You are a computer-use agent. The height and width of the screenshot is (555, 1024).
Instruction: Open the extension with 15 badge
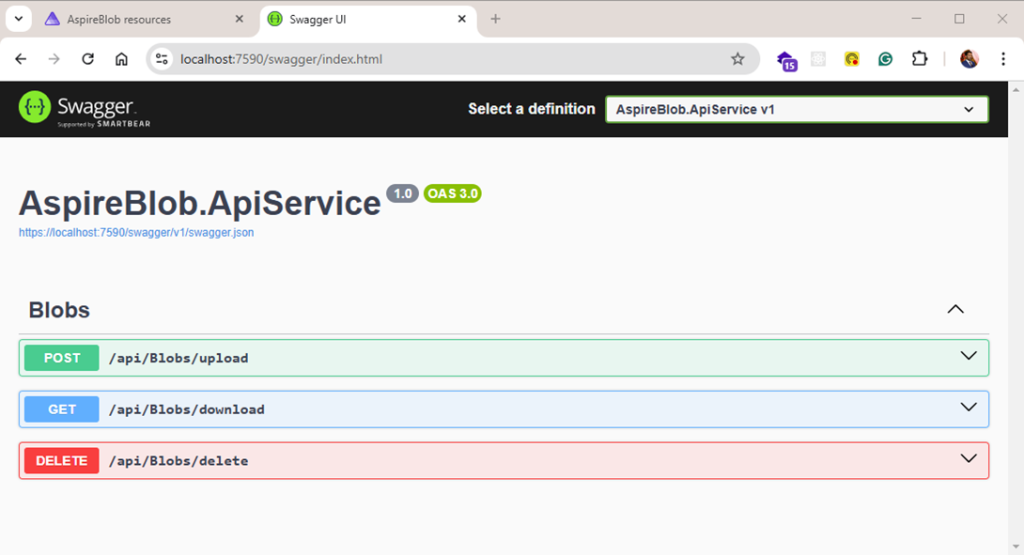coord(787,60)
